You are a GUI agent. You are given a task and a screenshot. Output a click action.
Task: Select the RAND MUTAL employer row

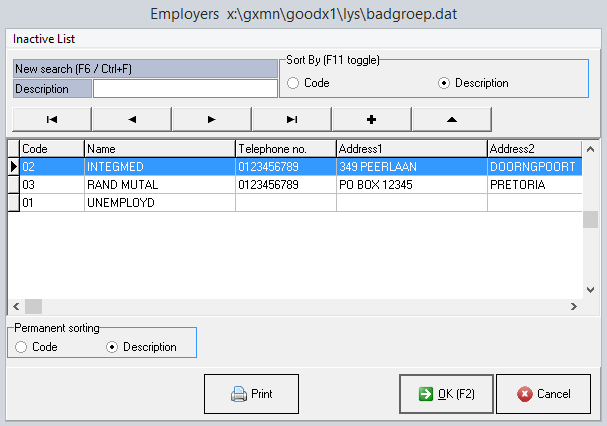(158, 185)
